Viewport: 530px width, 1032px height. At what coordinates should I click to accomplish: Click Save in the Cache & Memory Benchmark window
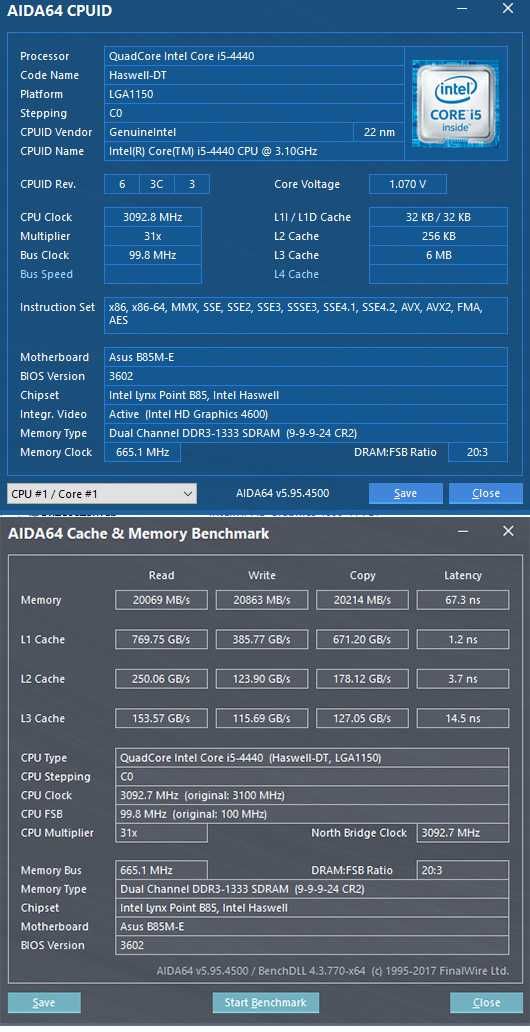[x=44, y=1003]
